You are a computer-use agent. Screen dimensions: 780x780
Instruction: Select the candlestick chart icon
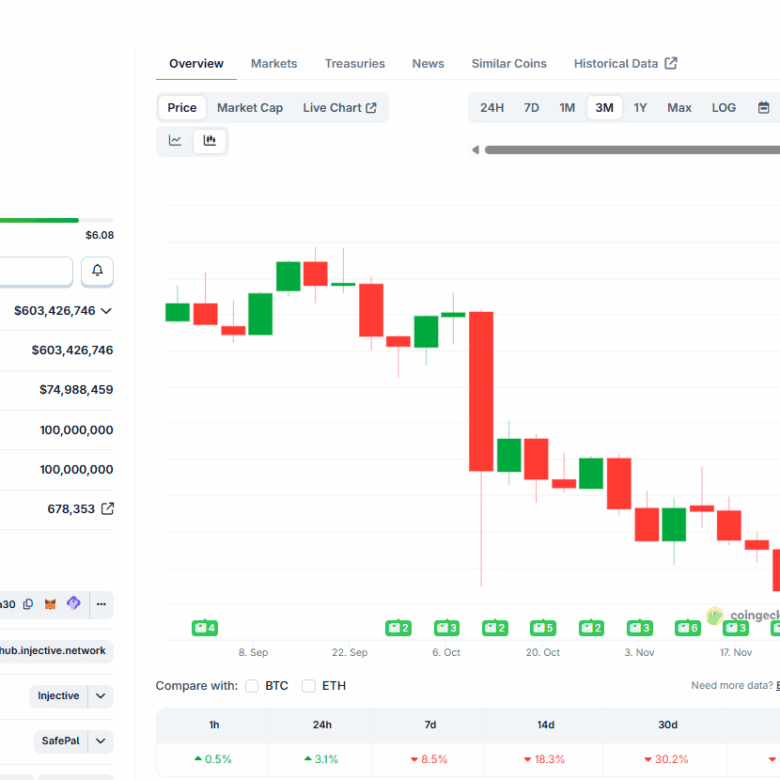pos(209,141)
